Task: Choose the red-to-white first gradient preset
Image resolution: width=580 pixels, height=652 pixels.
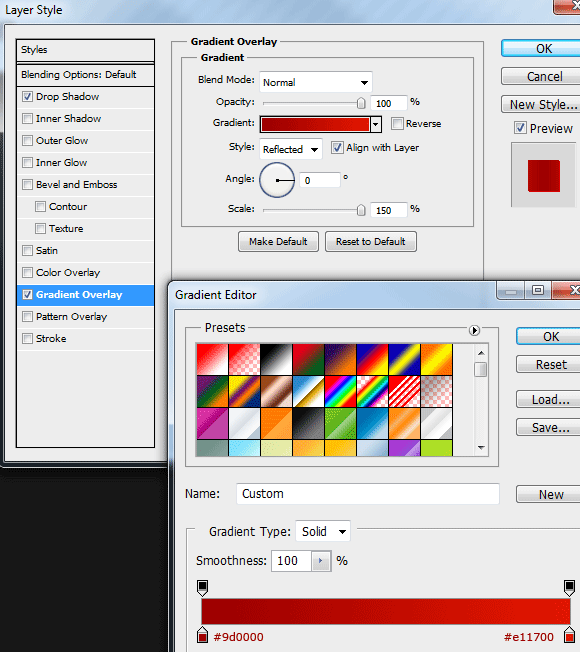Action: pos(212,359)
